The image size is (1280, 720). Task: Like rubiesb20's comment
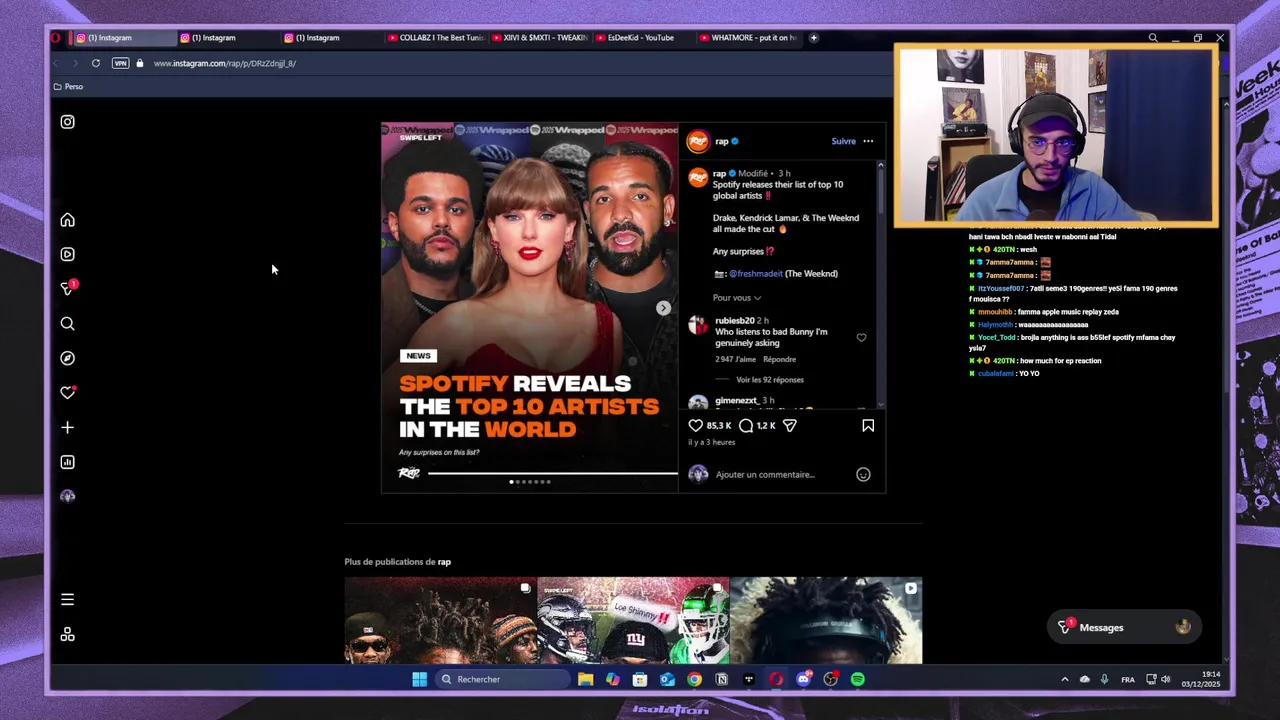pos(861,338)
